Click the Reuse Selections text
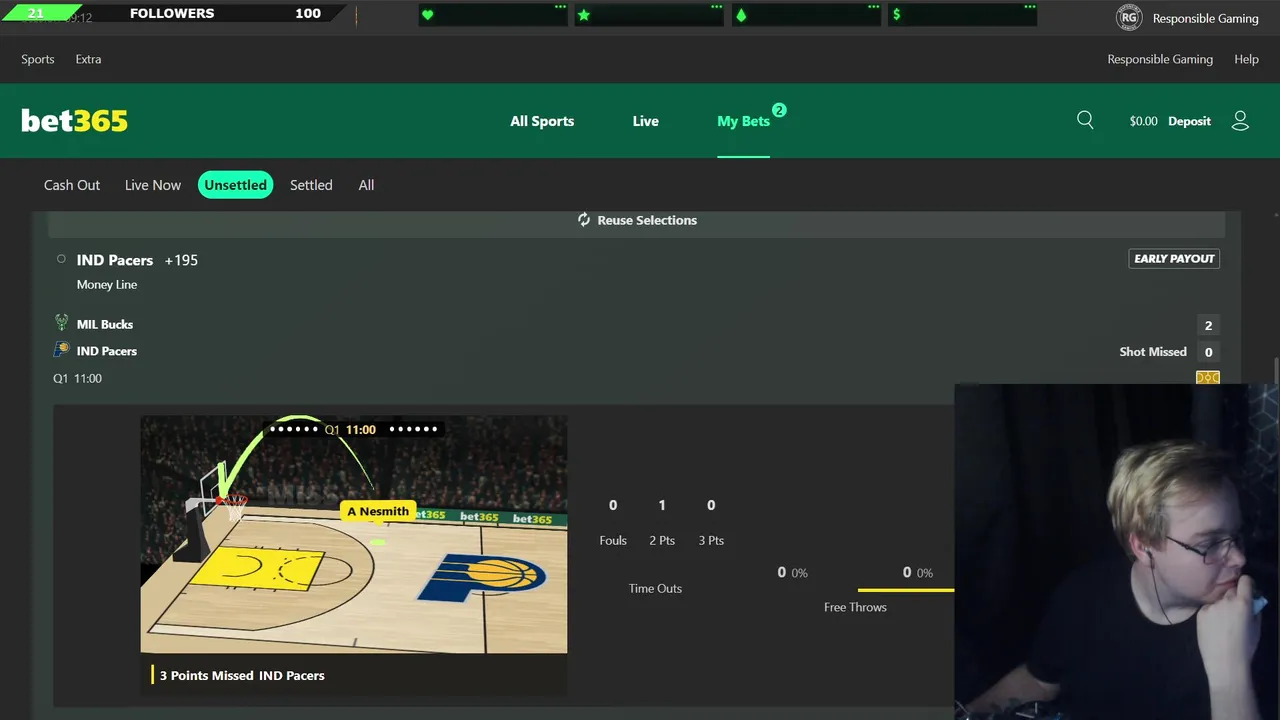The image size is (1280, 720). tap(647, 220)
